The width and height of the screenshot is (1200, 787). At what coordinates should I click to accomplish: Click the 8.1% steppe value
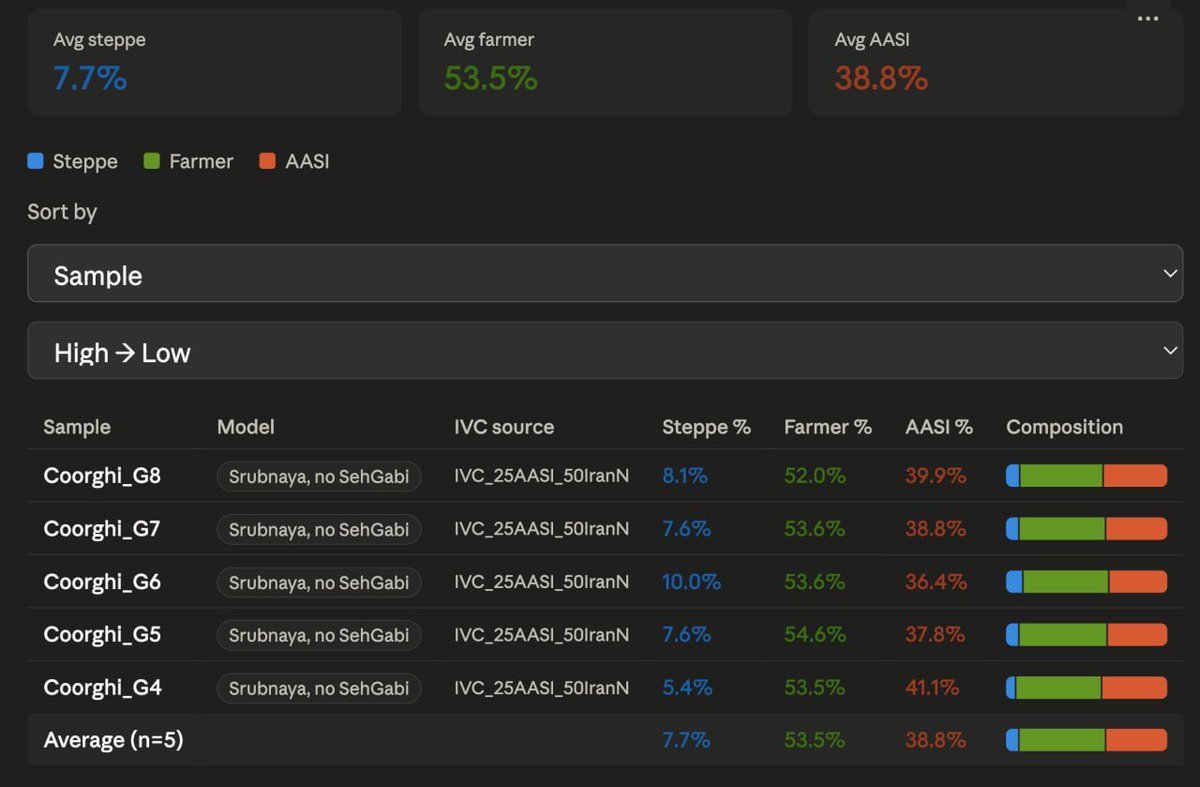685,476
